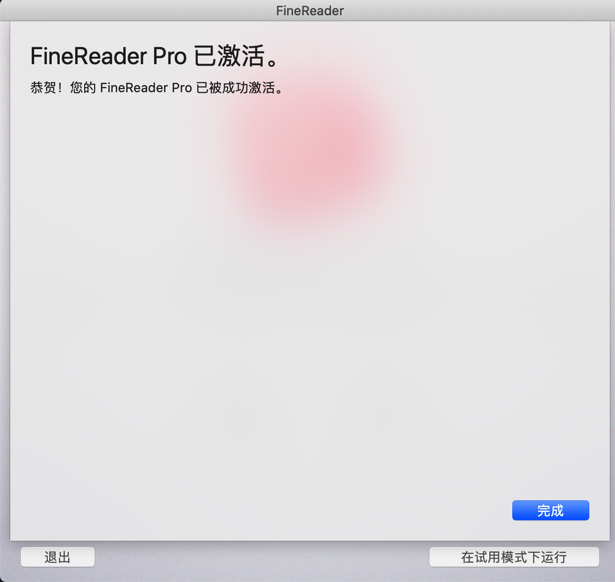Click the FineReader window title text
Image resolution: width=615 pixels, height=582 pixels.
pyautogui.click(x=310, y=11)
